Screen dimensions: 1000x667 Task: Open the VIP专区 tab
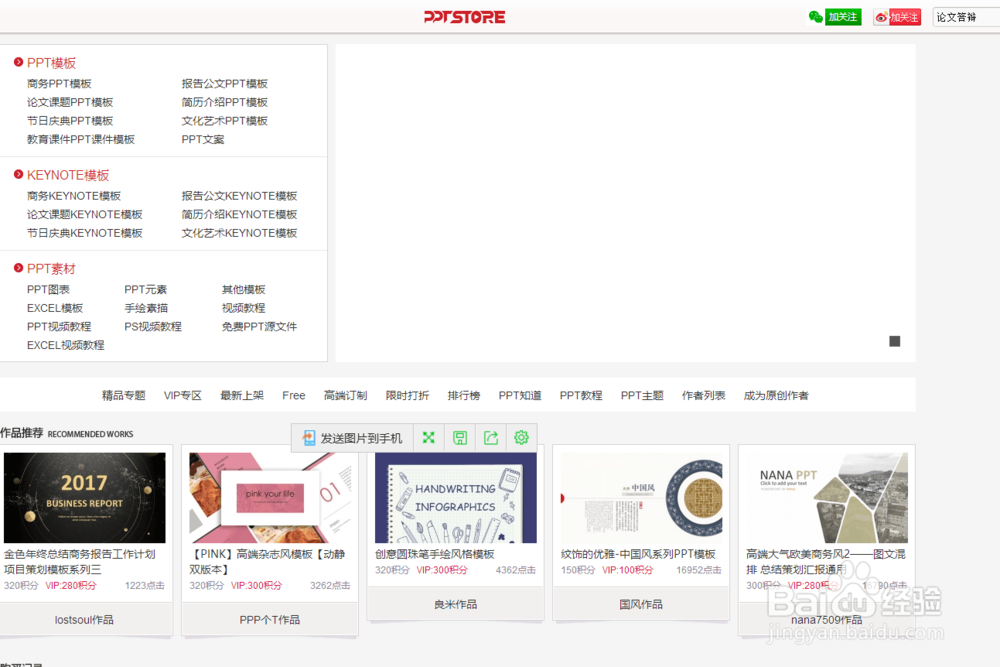point(182,395)
